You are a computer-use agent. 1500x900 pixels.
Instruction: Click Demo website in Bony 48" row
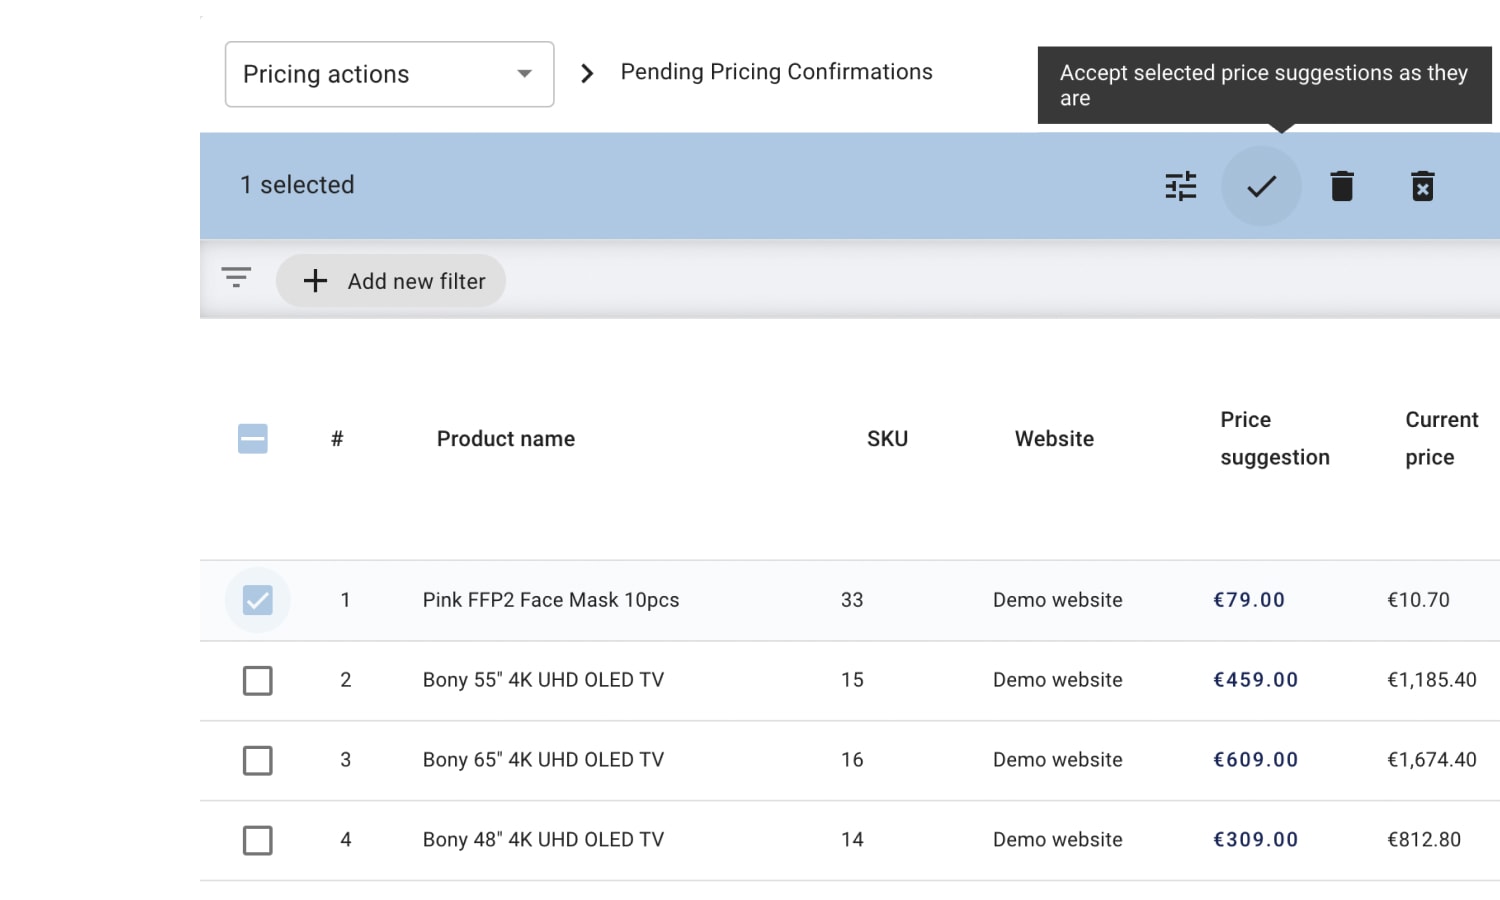(x=1058, y=840)
